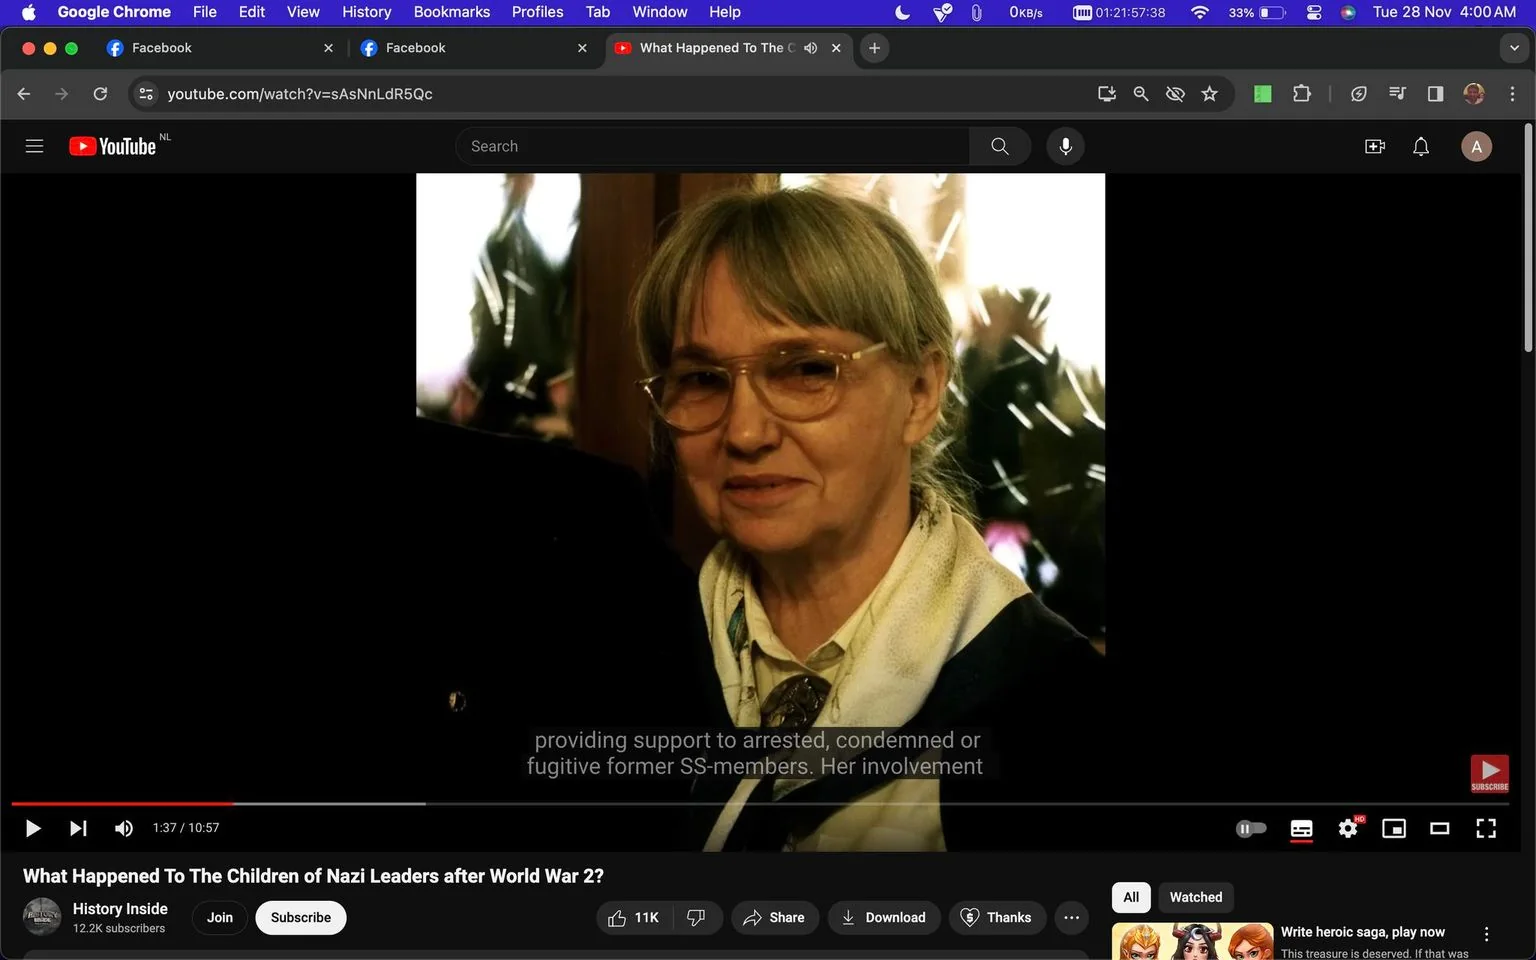The width and height of the screenshot is (1536, 960).
Task: Open the View menu
Action: tap(303, 12)
